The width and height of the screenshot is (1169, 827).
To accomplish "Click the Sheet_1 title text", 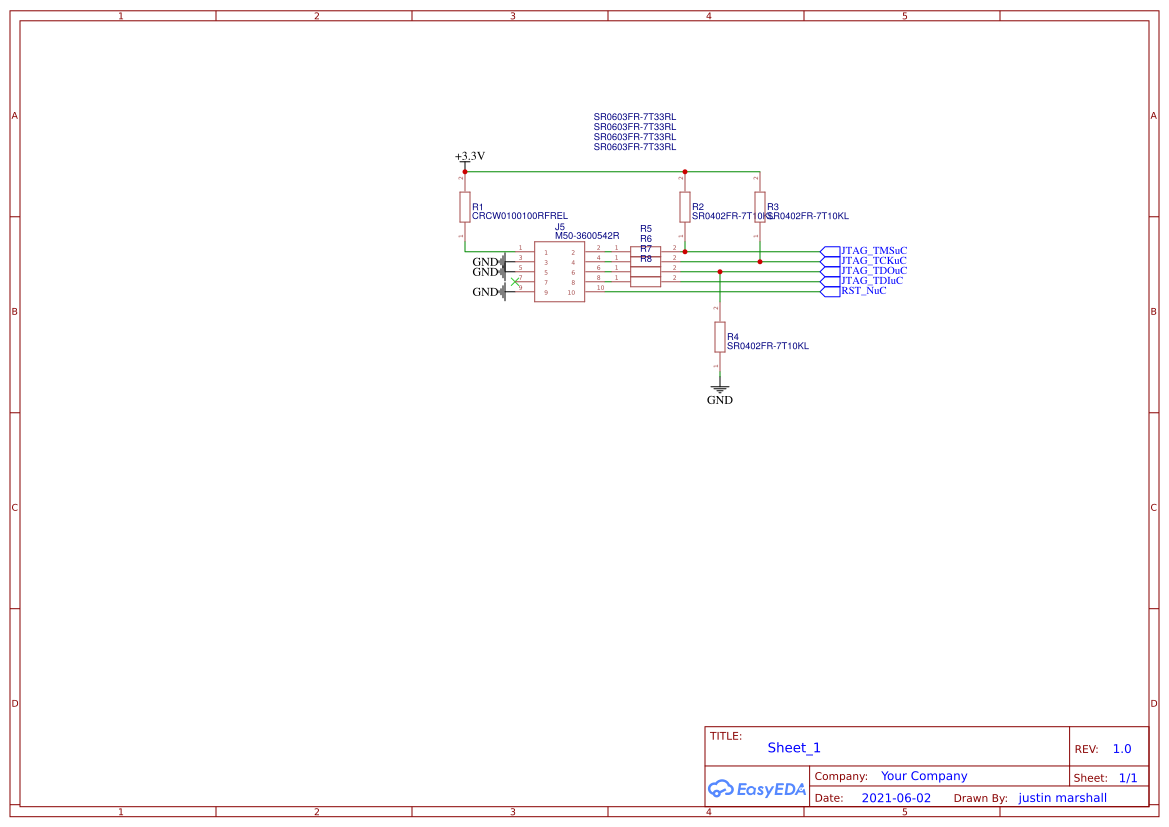I will pyautogui.click(x=793, y=747).
